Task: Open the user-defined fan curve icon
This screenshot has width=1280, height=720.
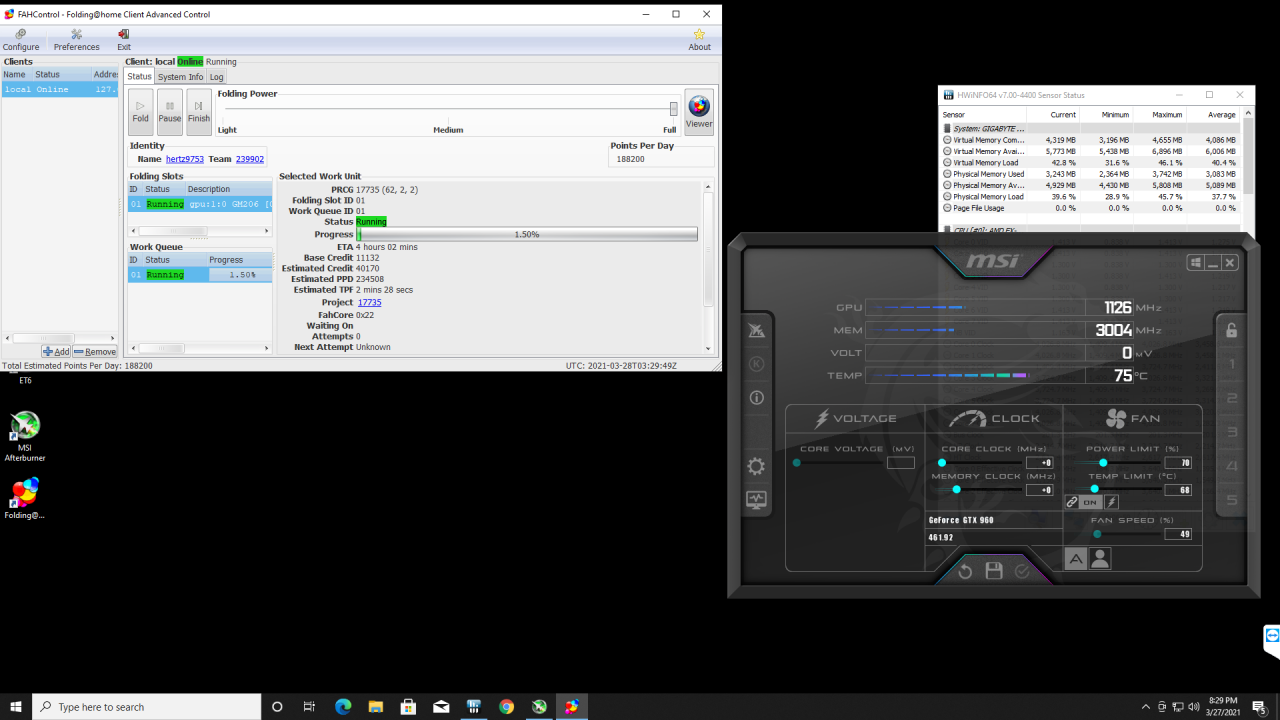Action: click(x=1100, y=559)
